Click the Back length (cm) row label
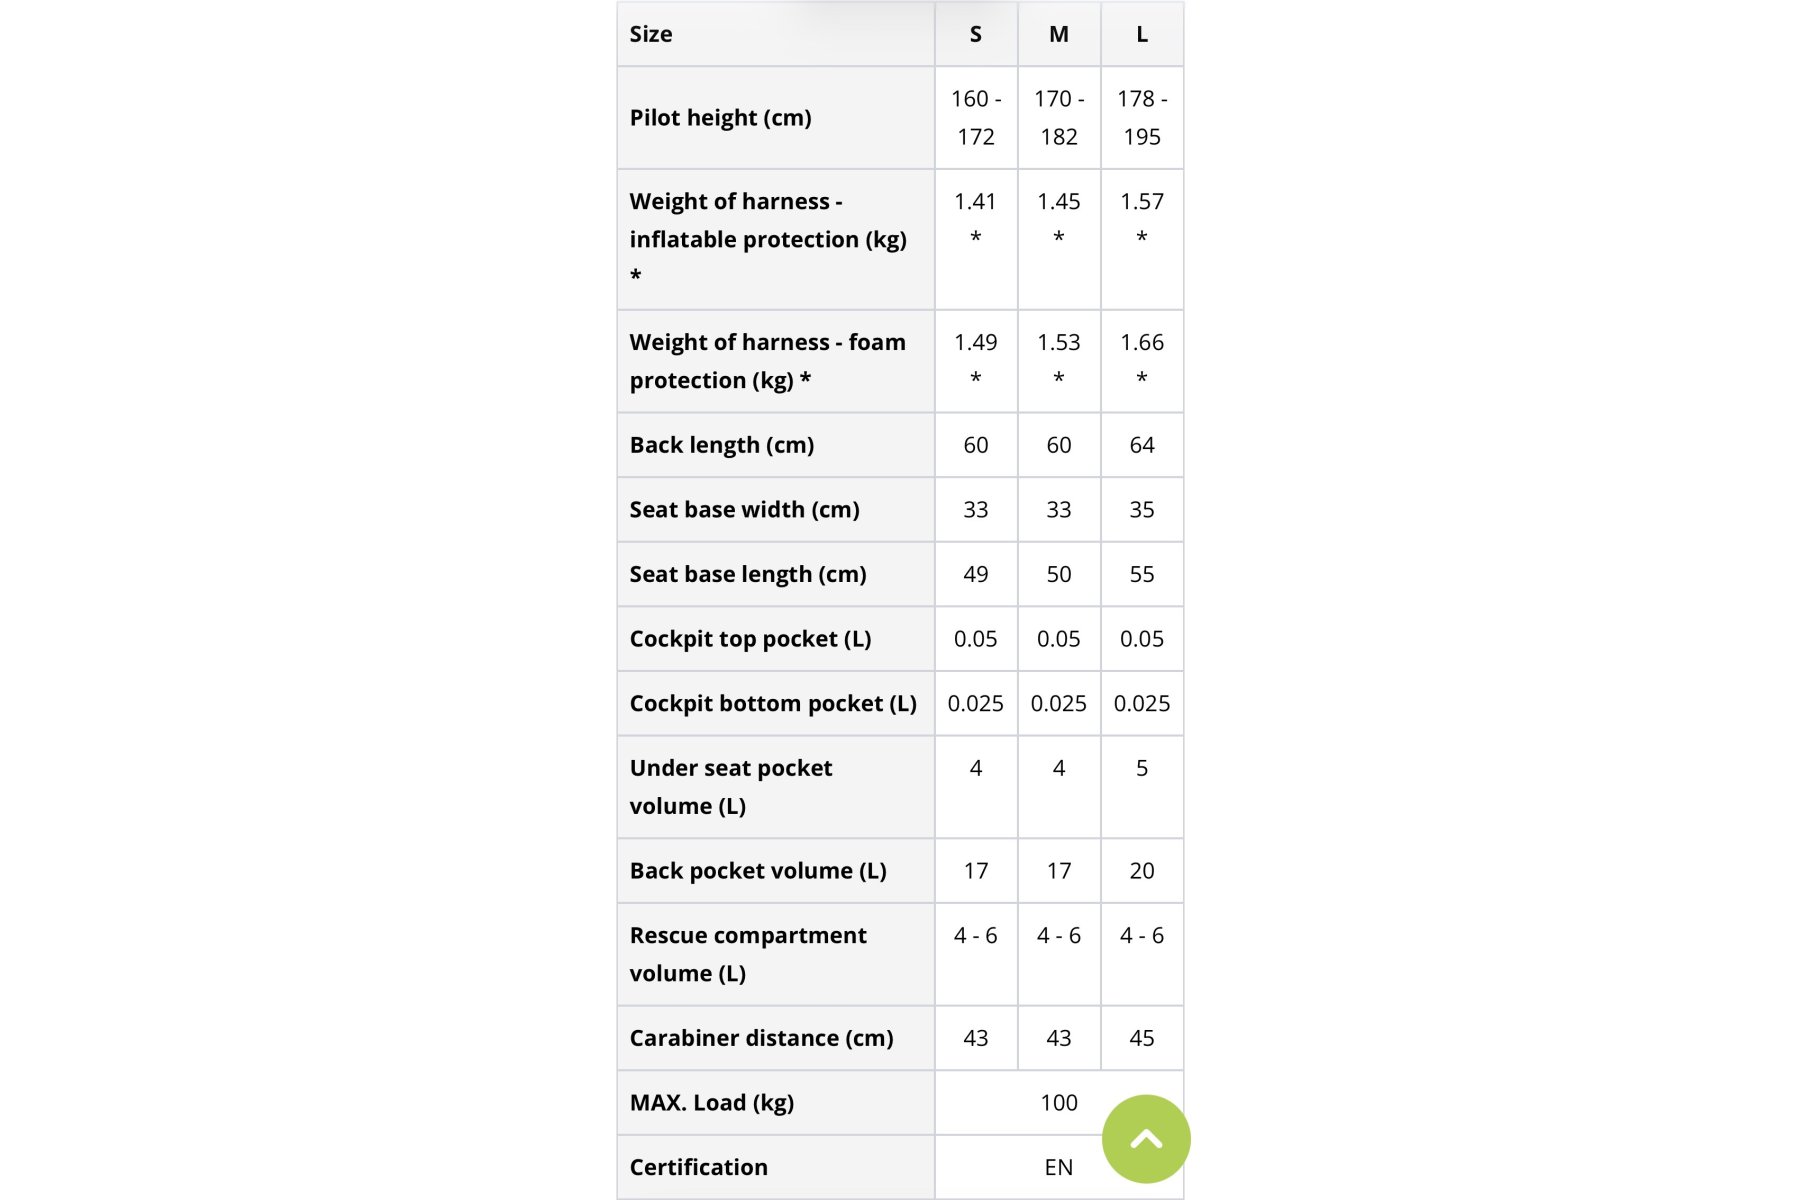 pos(722,445)
